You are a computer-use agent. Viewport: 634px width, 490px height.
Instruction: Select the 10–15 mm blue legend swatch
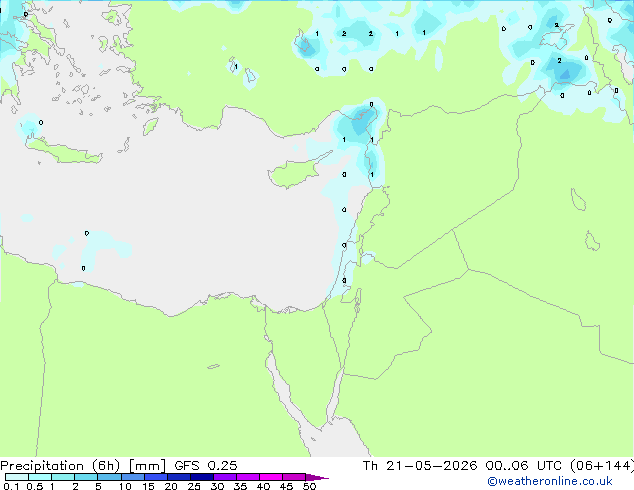(133, 477)
